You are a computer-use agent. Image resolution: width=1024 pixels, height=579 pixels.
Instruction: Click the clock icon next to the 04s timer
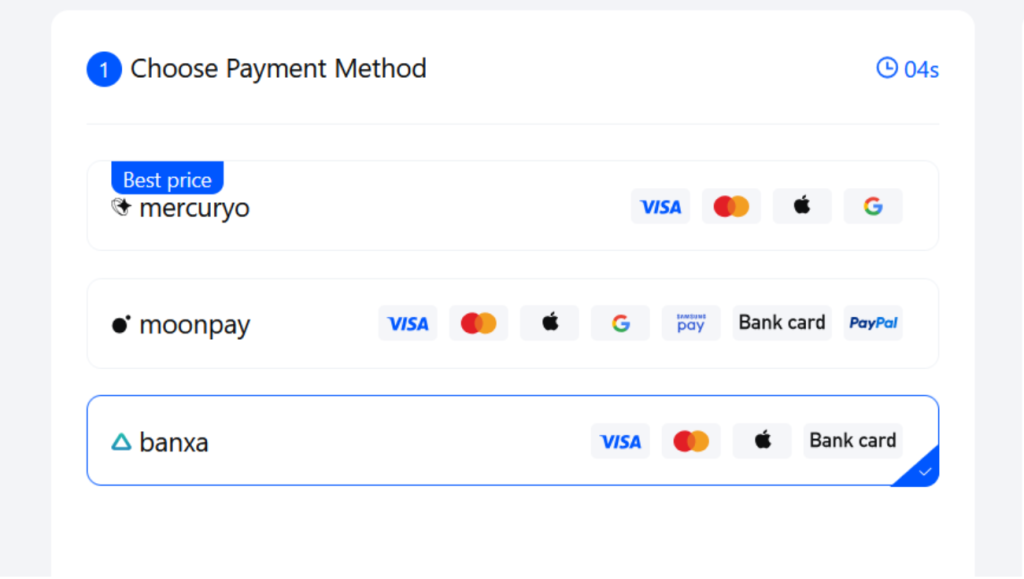tap(885, 68)
